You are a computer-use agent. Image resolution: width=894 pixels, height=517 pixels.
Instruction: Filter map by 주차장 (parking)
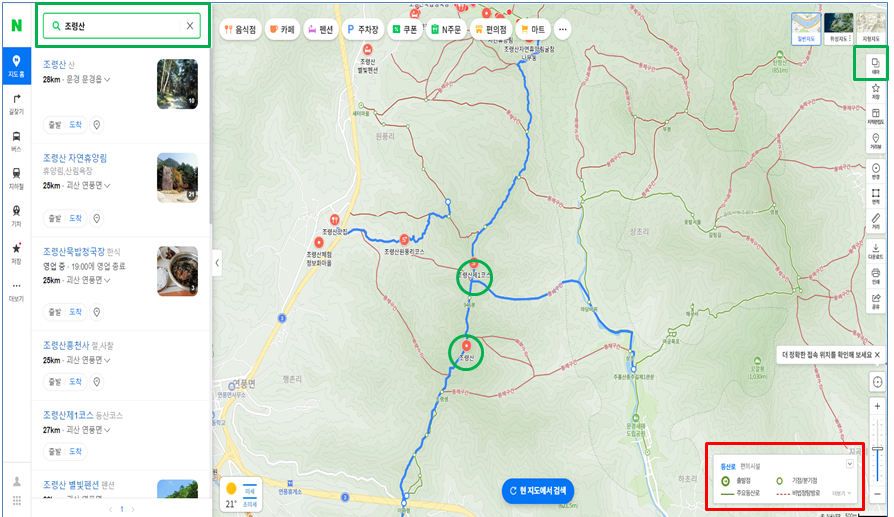click(x=363, y=29)
